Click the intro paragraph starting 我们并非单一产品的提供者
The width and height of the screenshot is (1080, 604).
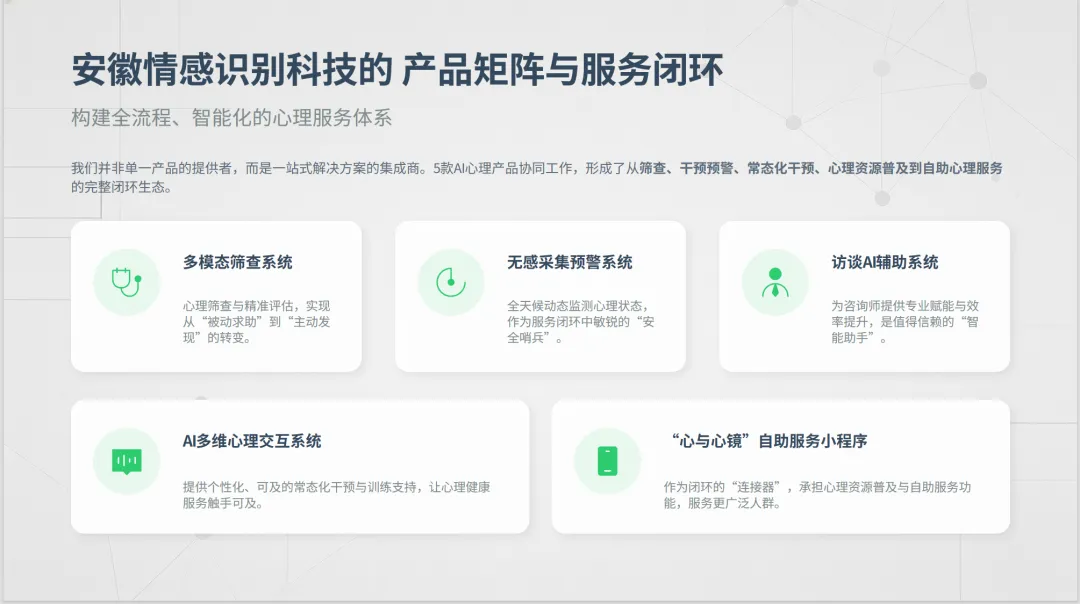point(537,178)
